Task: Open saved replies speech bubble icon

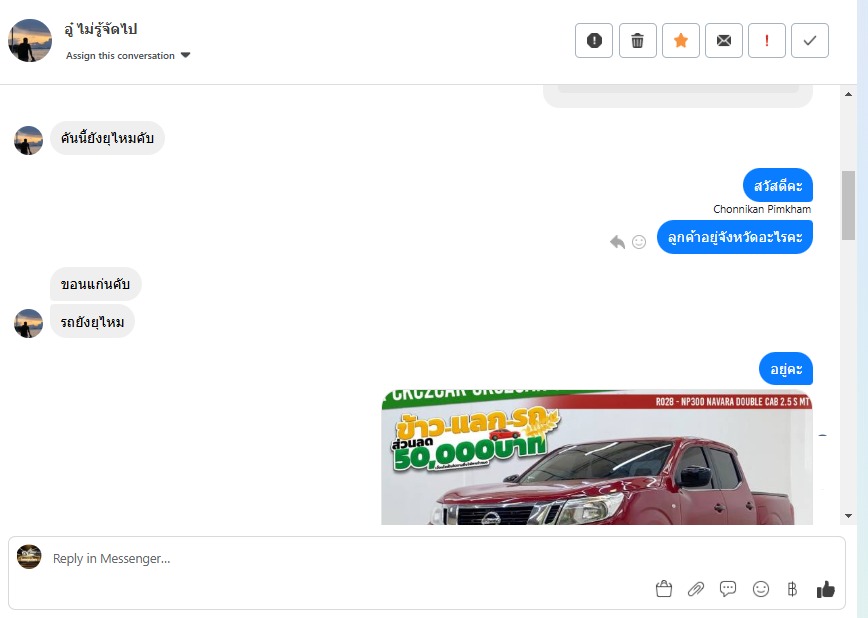Action: 728,589
